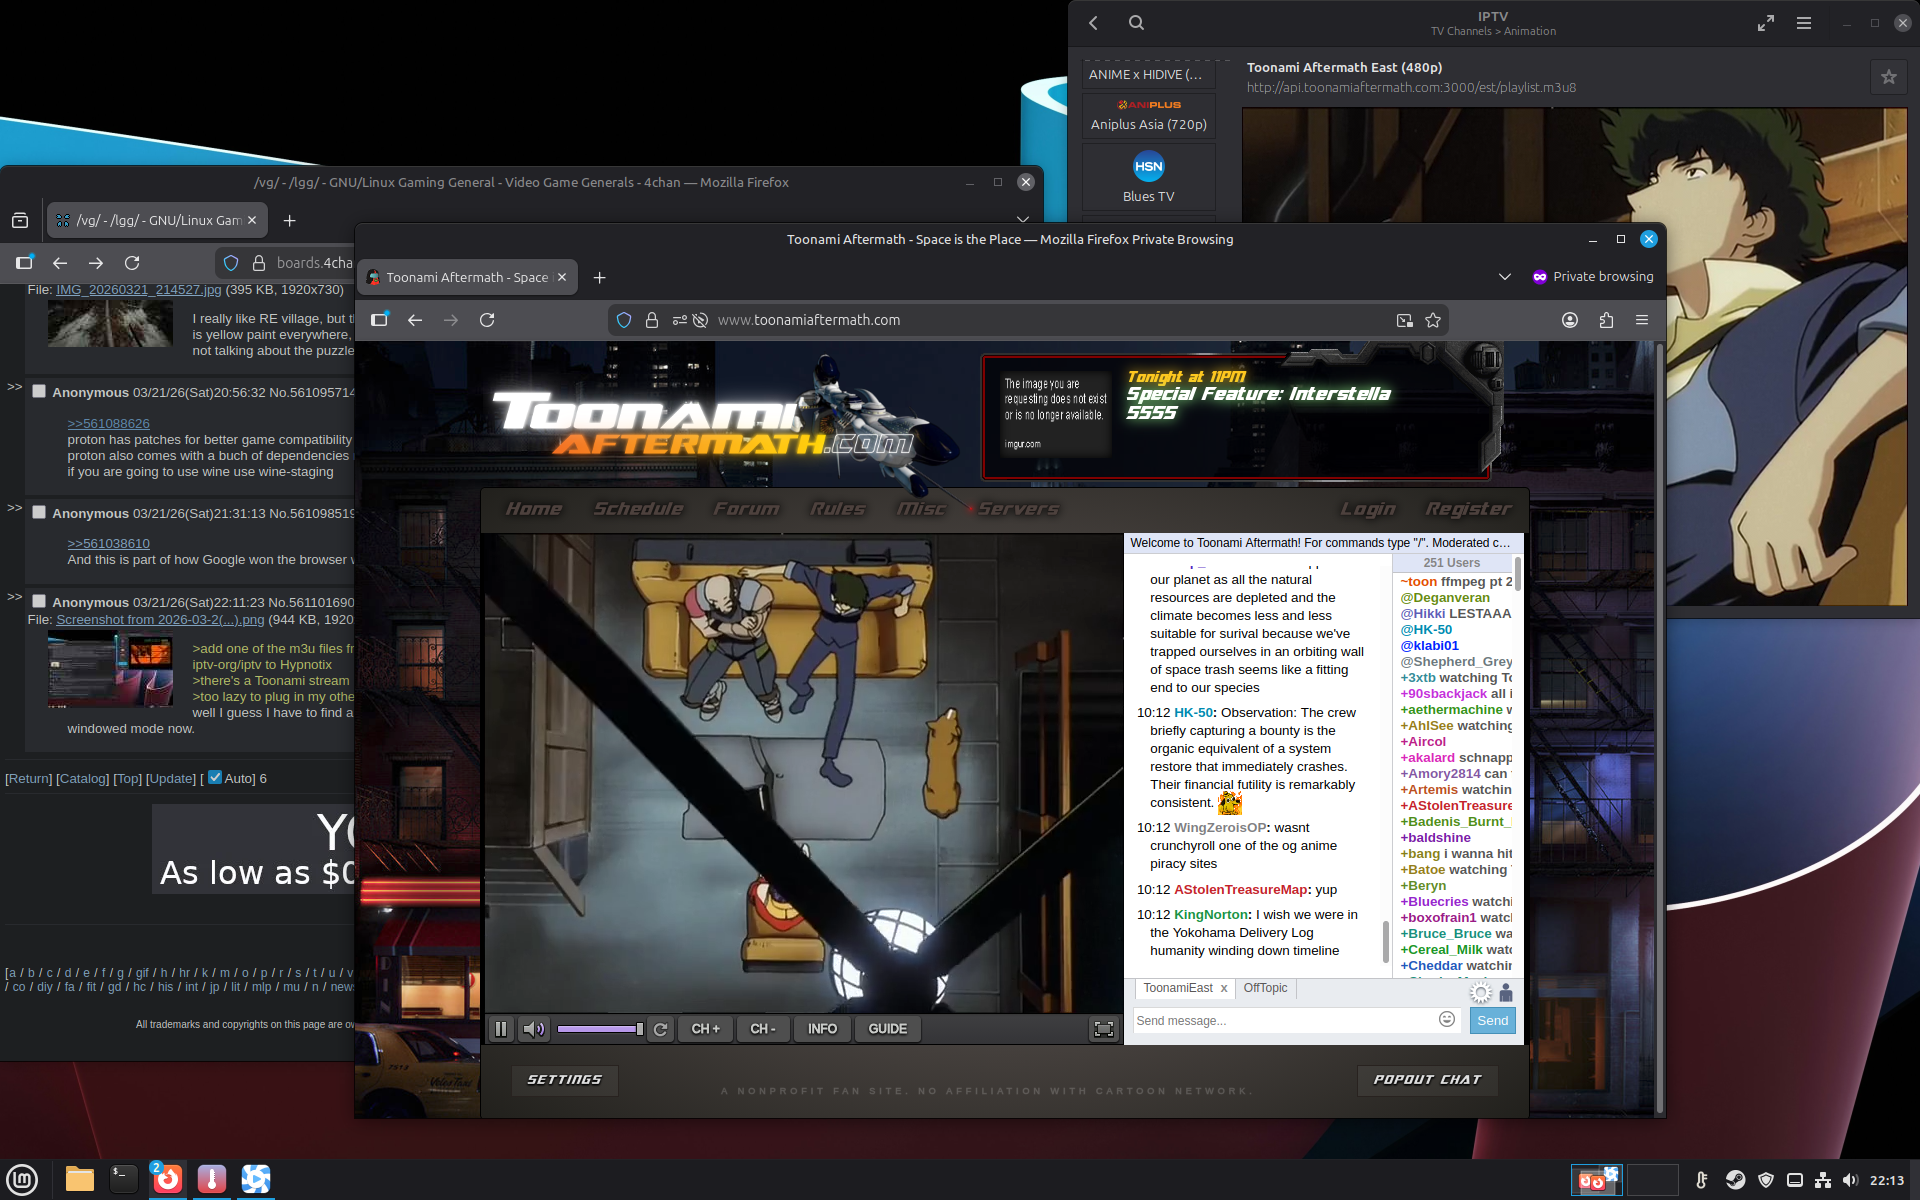Open the Schedule menu item
The image size is (1920, 1200).
(638, 509)
